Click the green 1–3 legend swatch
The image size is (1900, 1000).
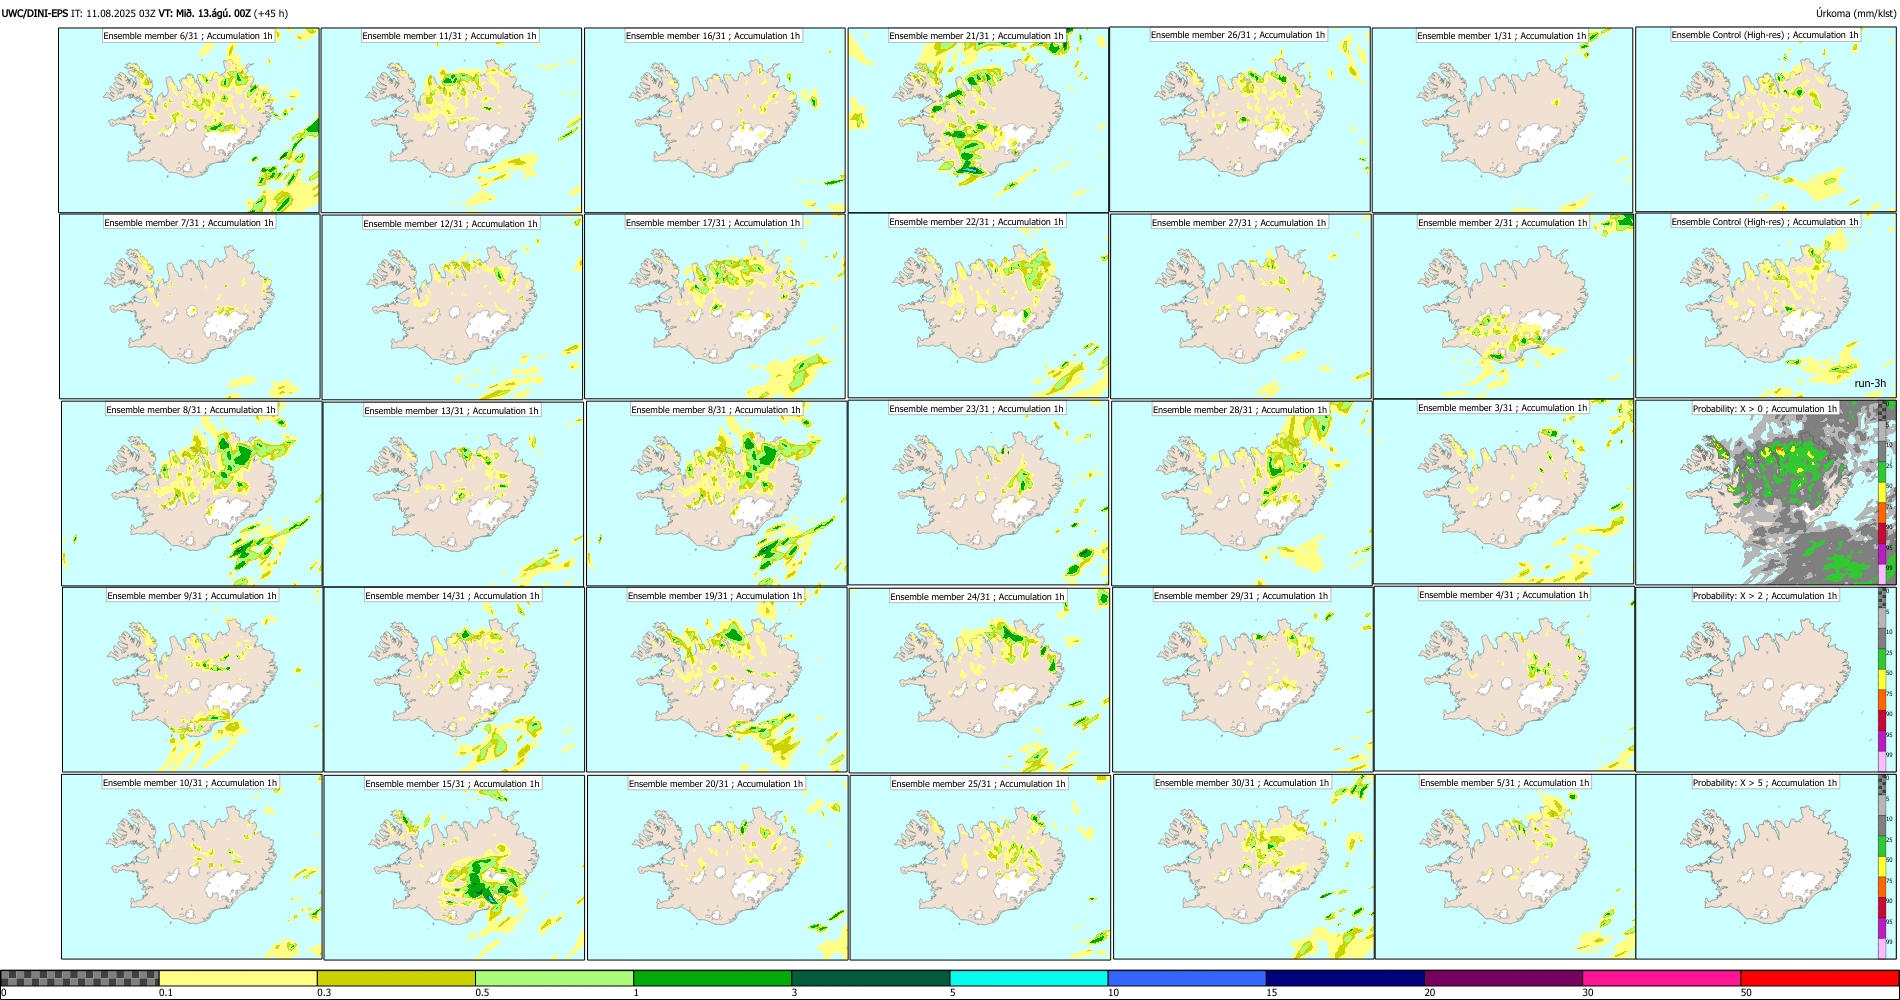[x=712, y=978]
